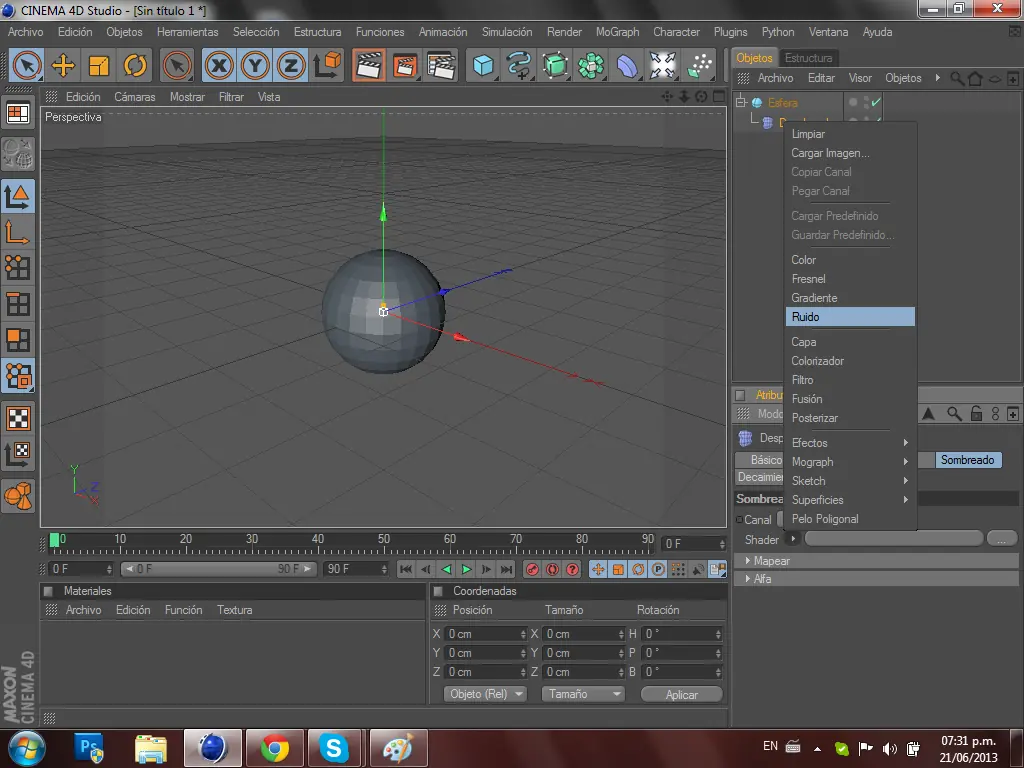
Task: Select the polygons mode icon
Action: pos(18,340)
